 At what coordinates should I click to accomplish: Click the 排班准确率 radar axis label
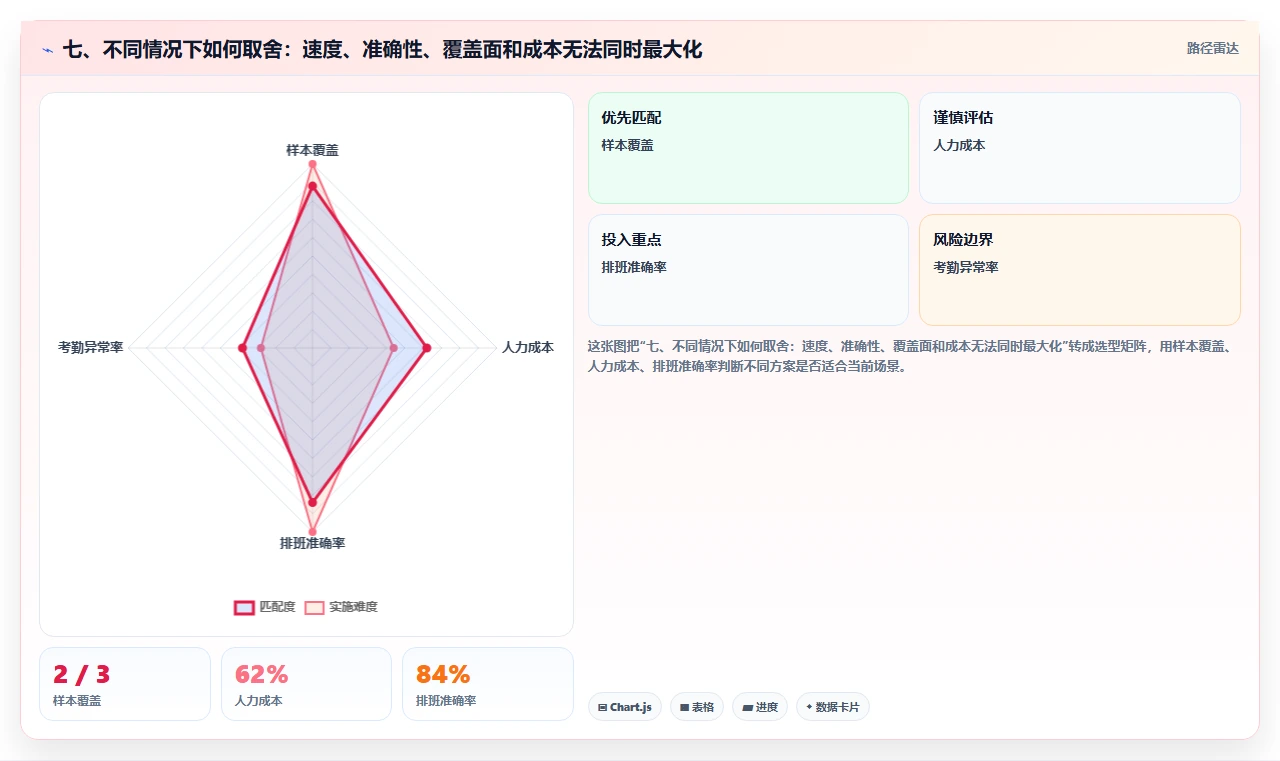312,544
